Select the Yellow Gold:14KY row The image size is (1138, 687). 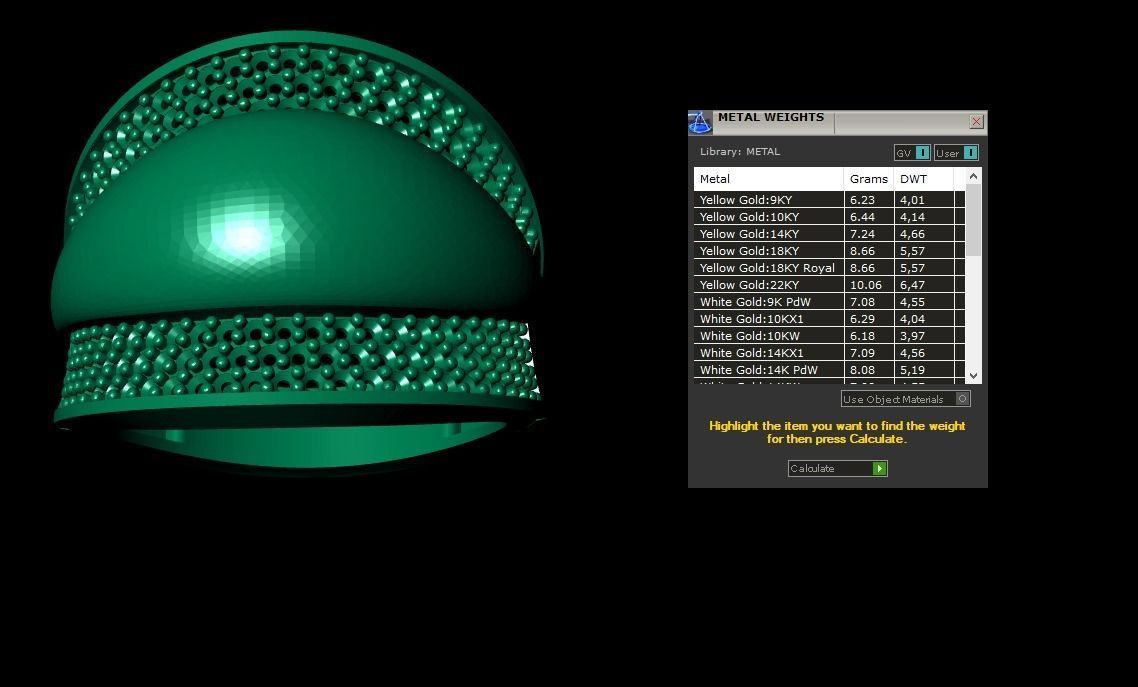[829, 234]
